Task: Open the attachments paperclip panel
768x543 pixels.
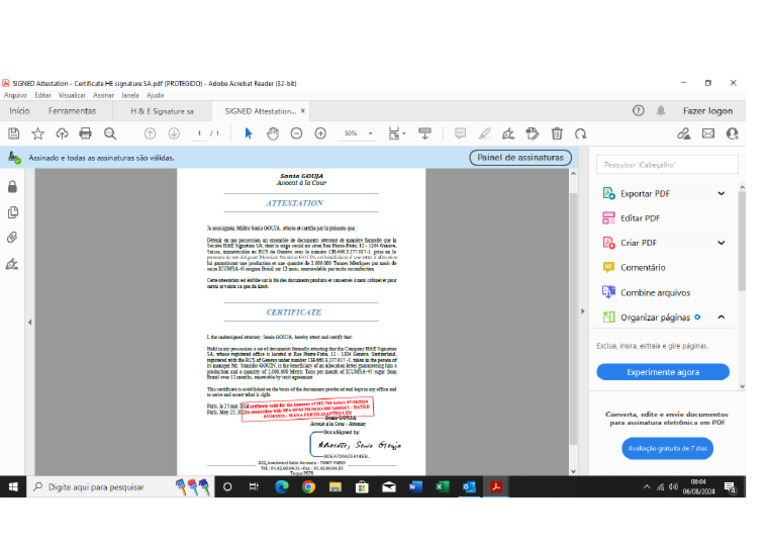Action: 12,237
